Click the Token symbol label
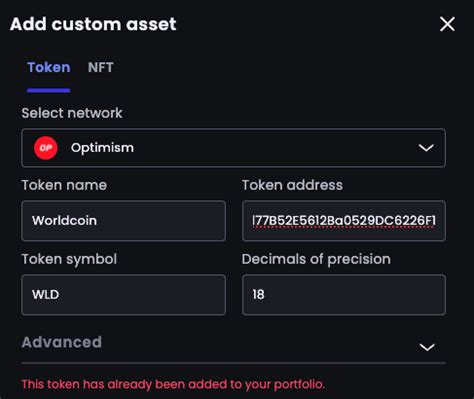The height and width of the screenshot is (399, 474). point(69,259)
